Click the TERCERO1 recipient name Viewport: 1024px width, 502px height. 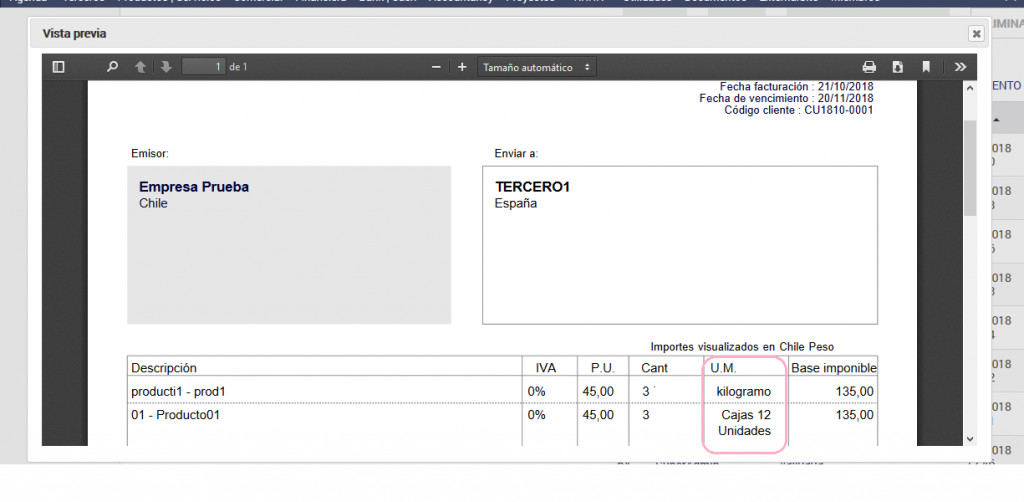(533, 187)
